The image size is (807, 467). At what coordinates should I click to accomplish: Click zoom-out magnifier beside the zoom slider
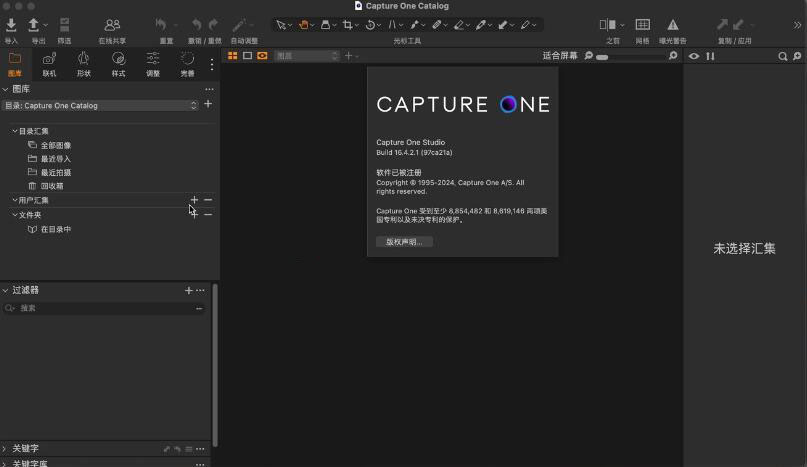[589, 56]
